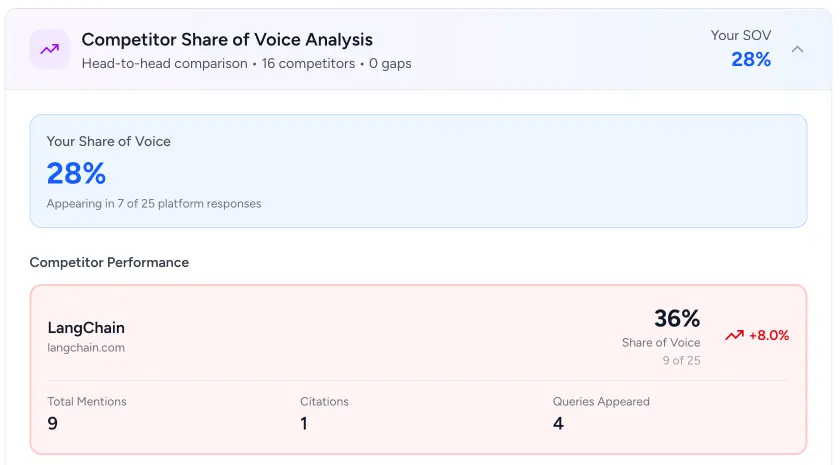Click the Total Mentions value 9
The image size is (840, 465).
(52, 424)
